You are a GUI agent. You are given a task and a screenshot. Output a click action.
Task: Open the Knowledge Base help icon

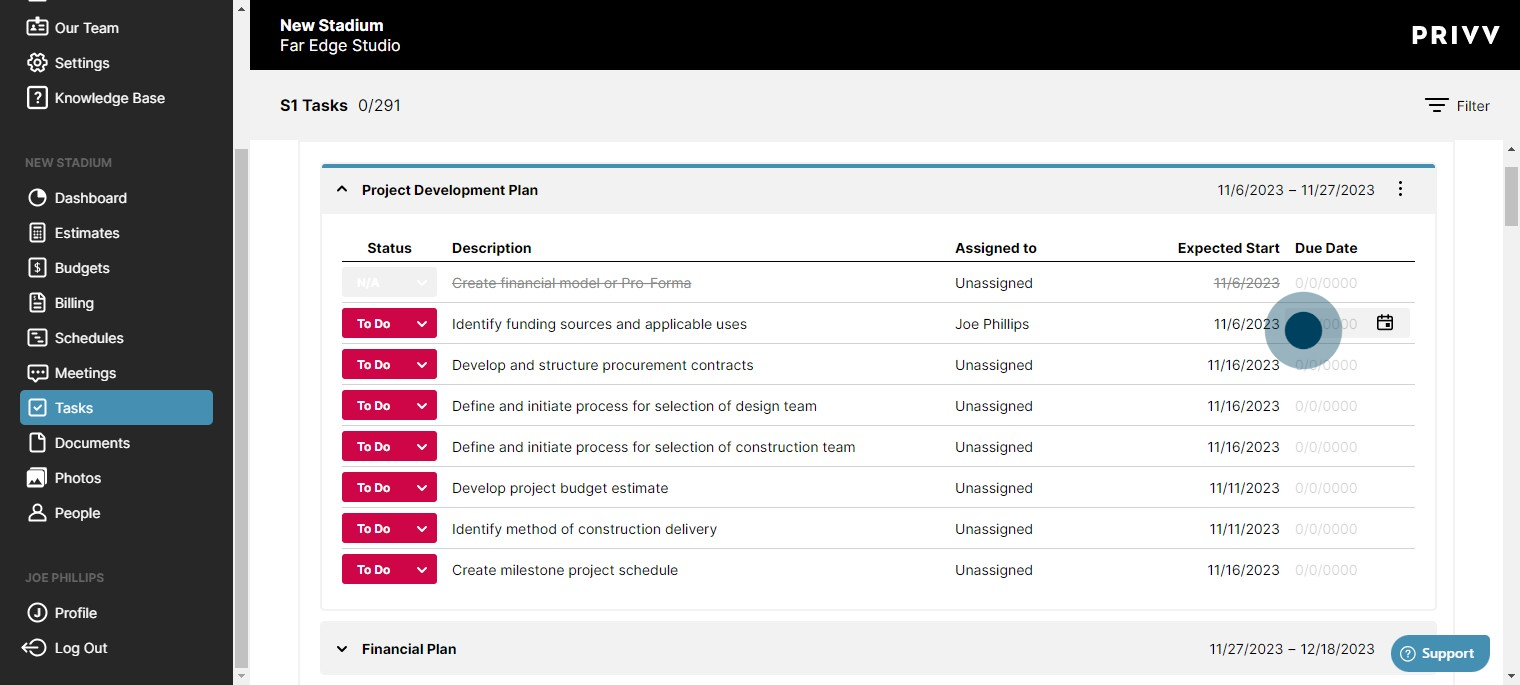[x=37, y=98]
